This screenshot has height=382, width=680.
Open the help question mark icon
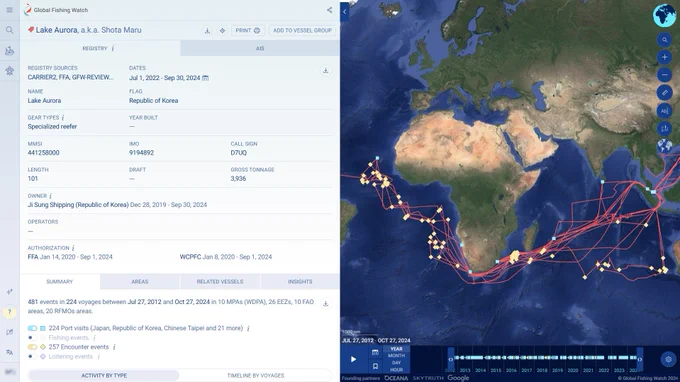10,312
